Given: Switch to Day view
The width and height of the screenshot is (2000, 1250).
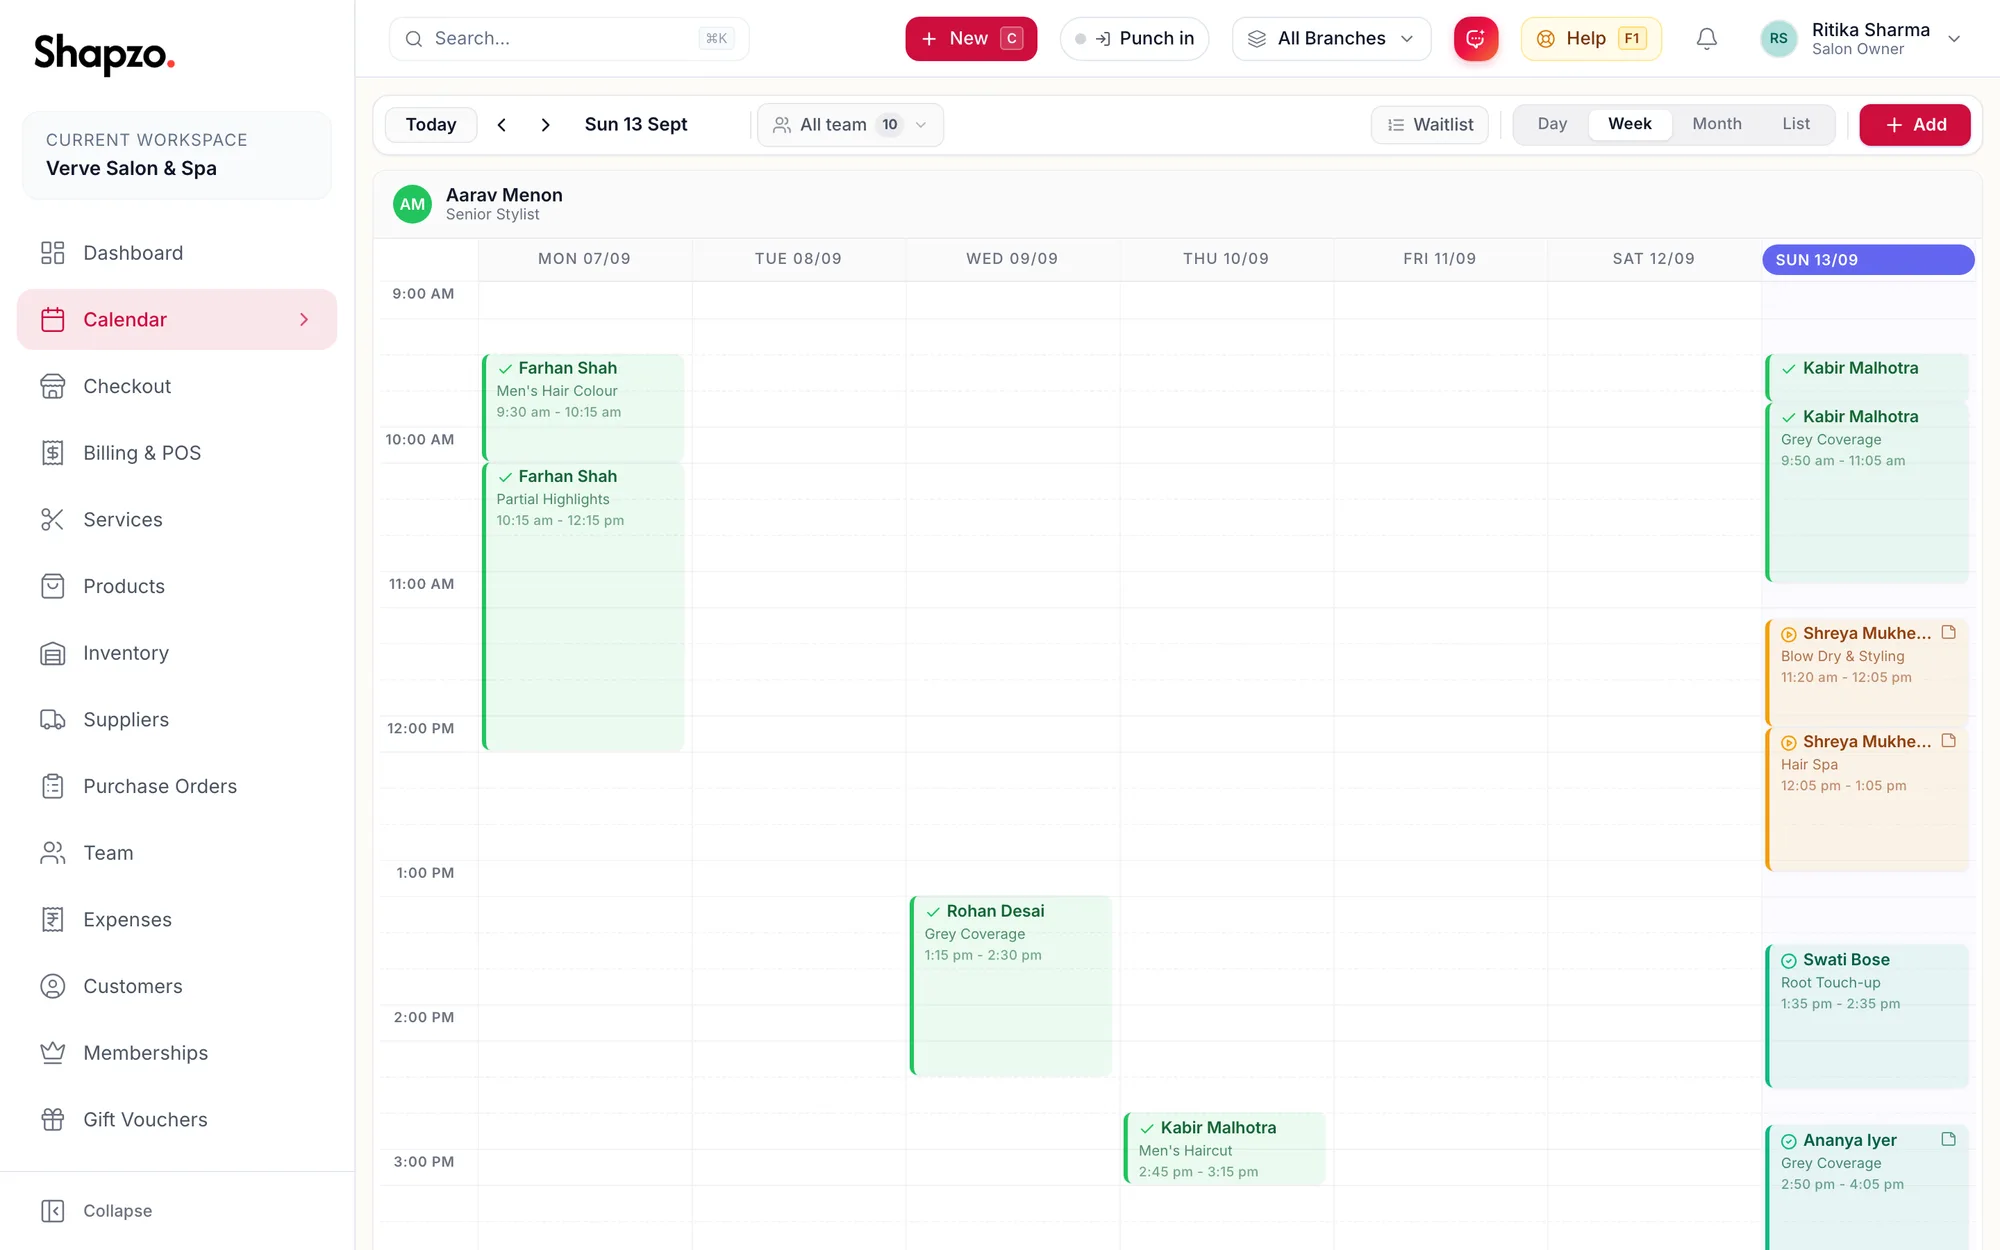Looking at the screenshot, I should click(x=1552, y=124).
